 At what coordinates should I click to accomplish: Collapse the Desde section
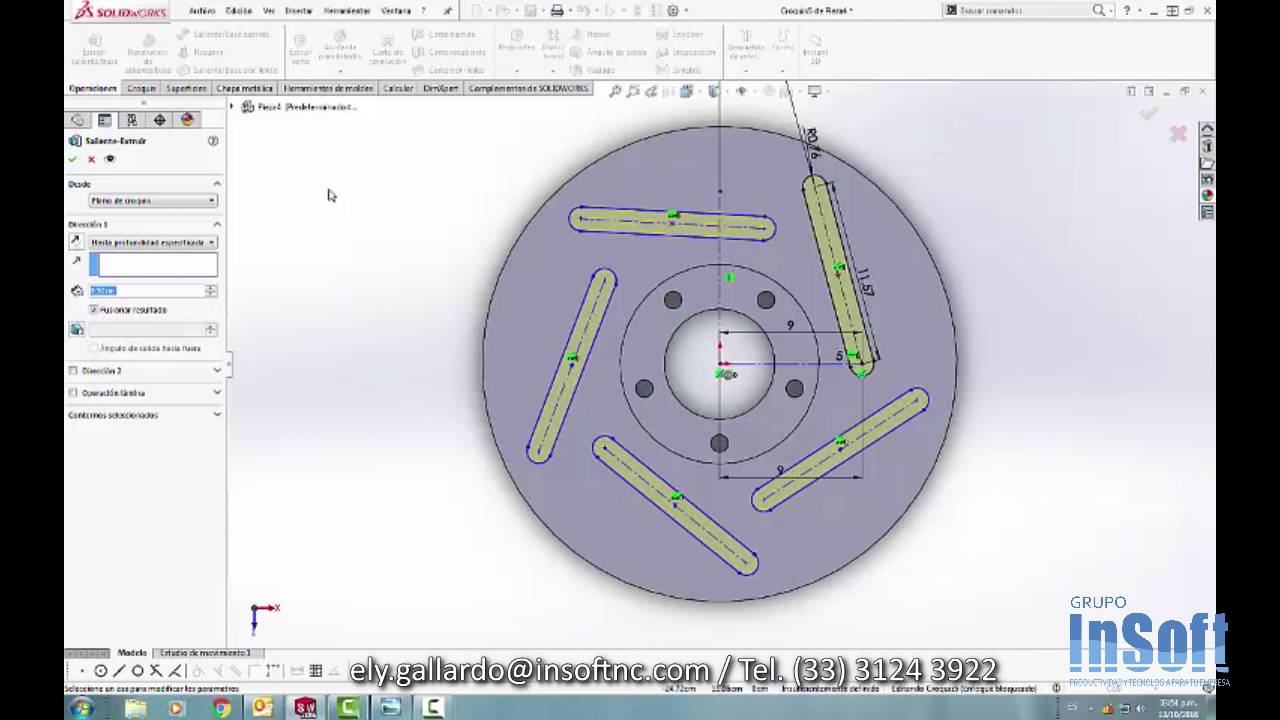coord(217,184)
